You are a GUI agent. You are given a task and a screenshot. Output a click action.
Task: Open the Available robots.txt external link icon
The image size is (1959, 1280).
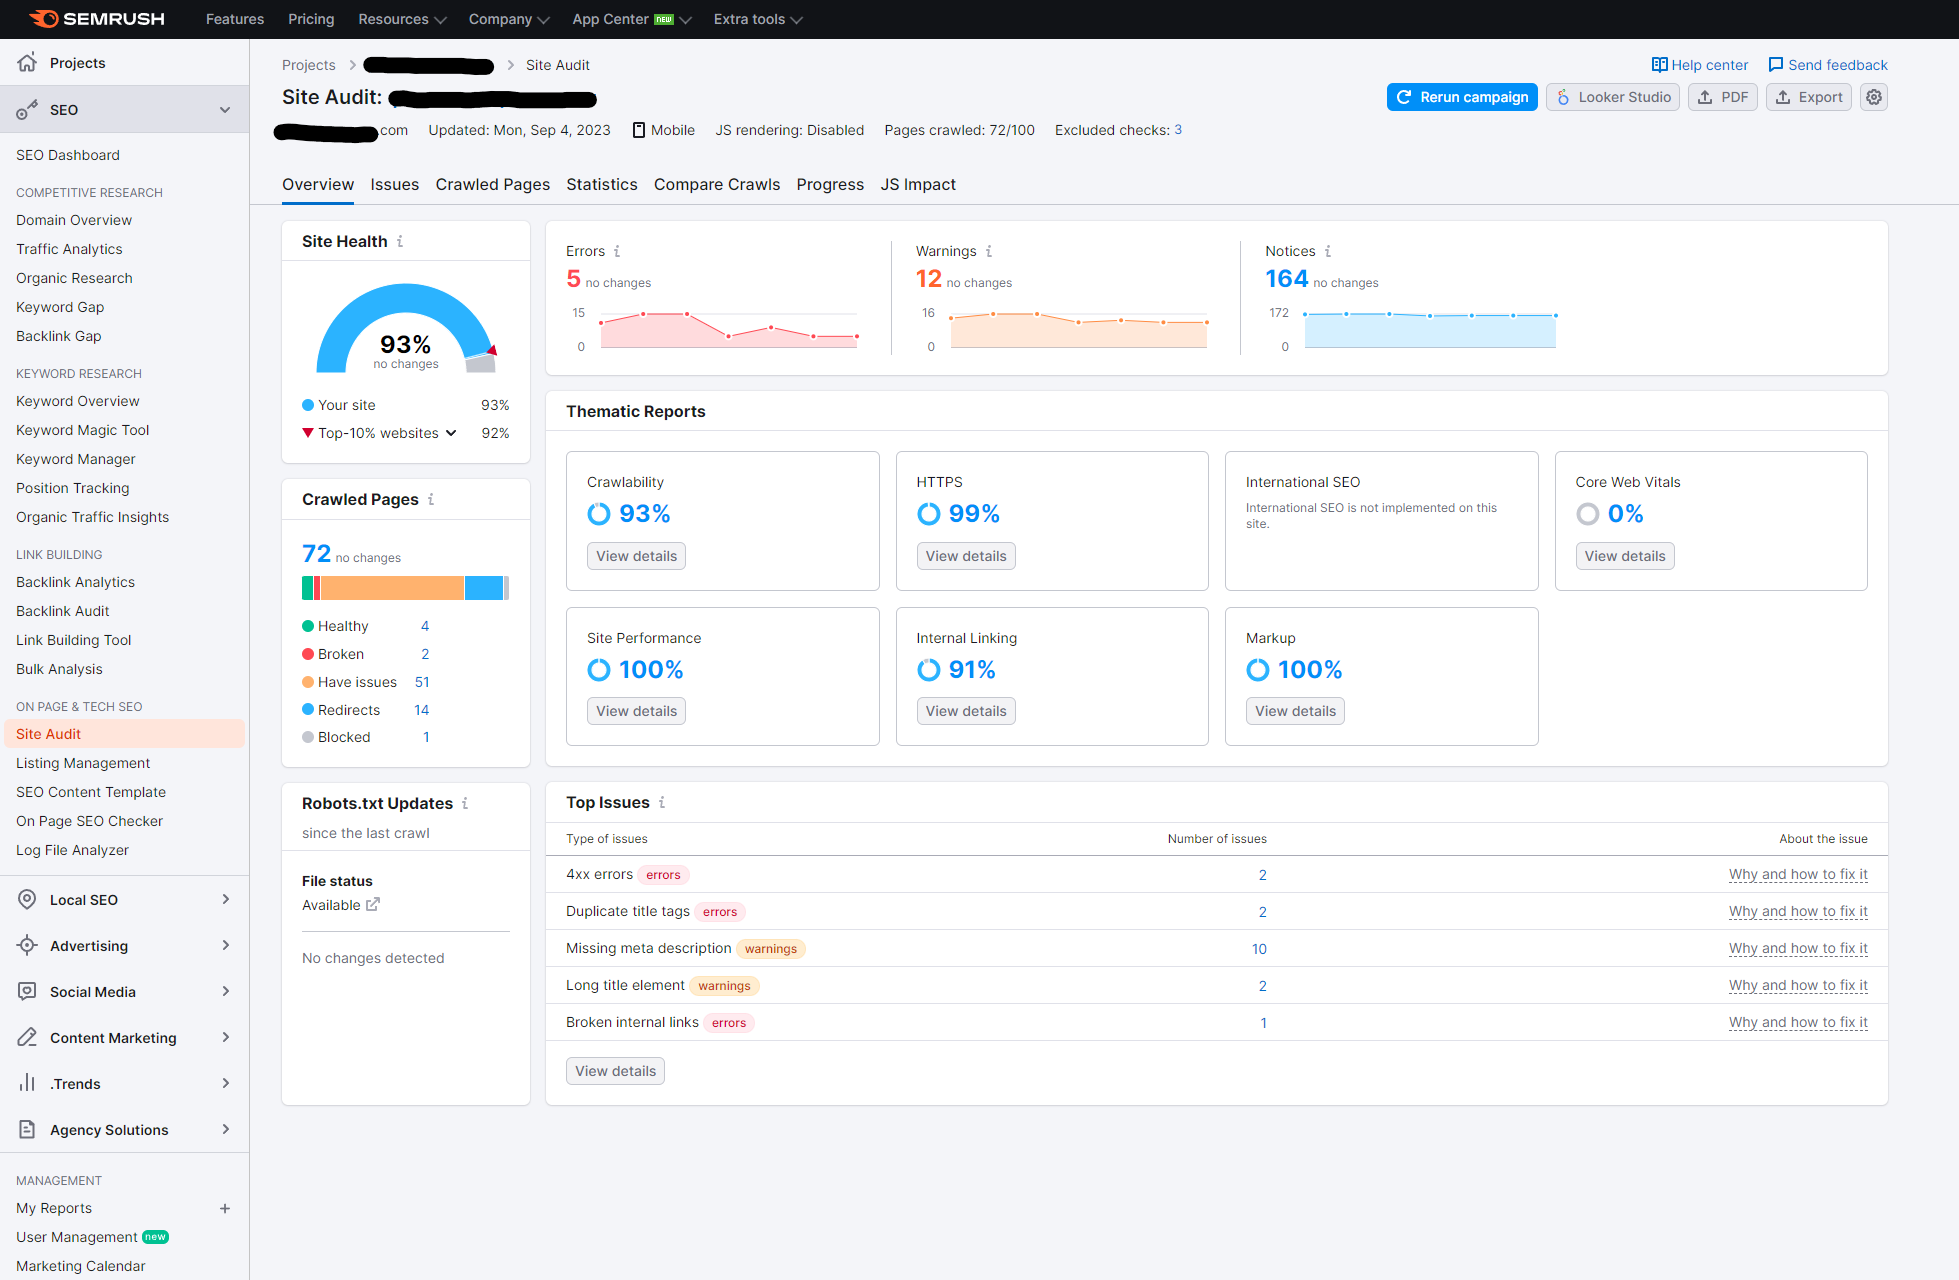pyautogui.click(x=373, y=905)
